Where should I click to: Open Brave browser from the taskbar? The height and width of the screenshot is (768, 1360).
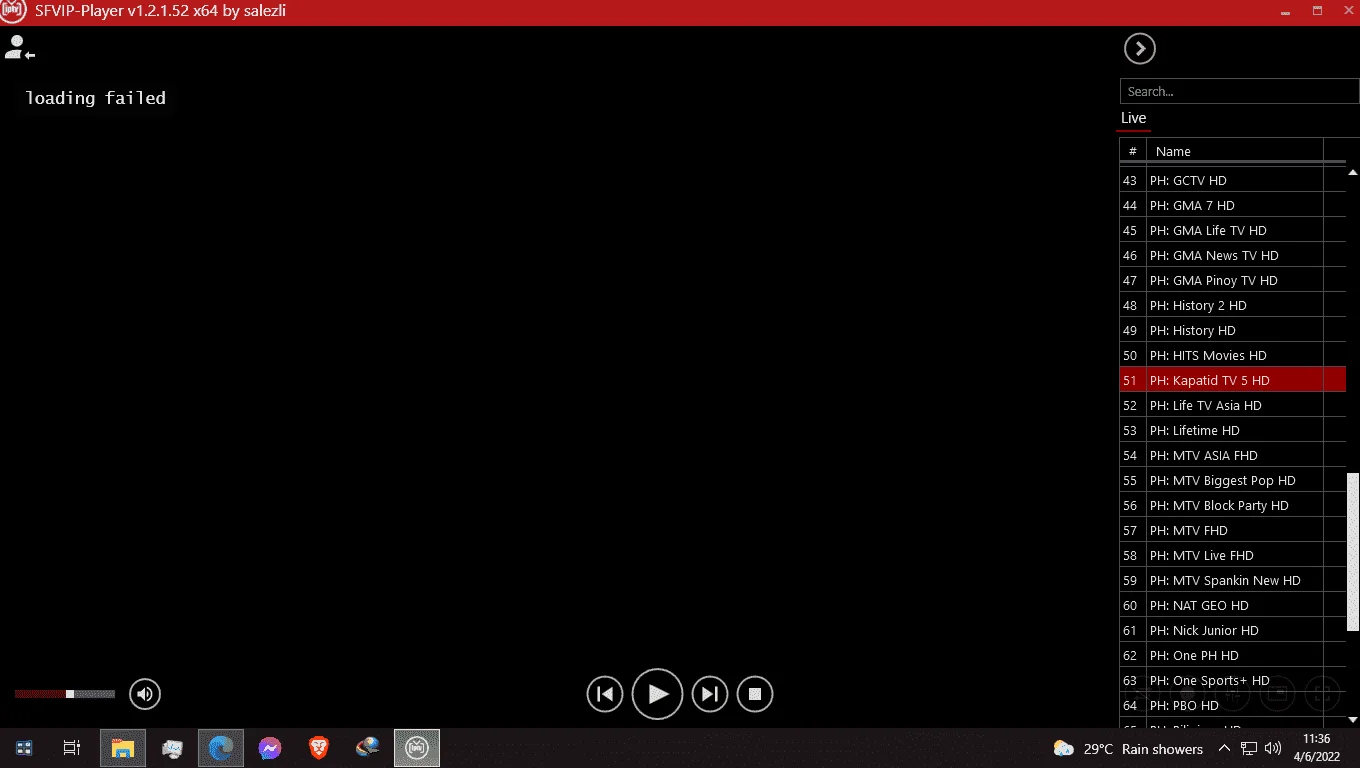(318, 748)
